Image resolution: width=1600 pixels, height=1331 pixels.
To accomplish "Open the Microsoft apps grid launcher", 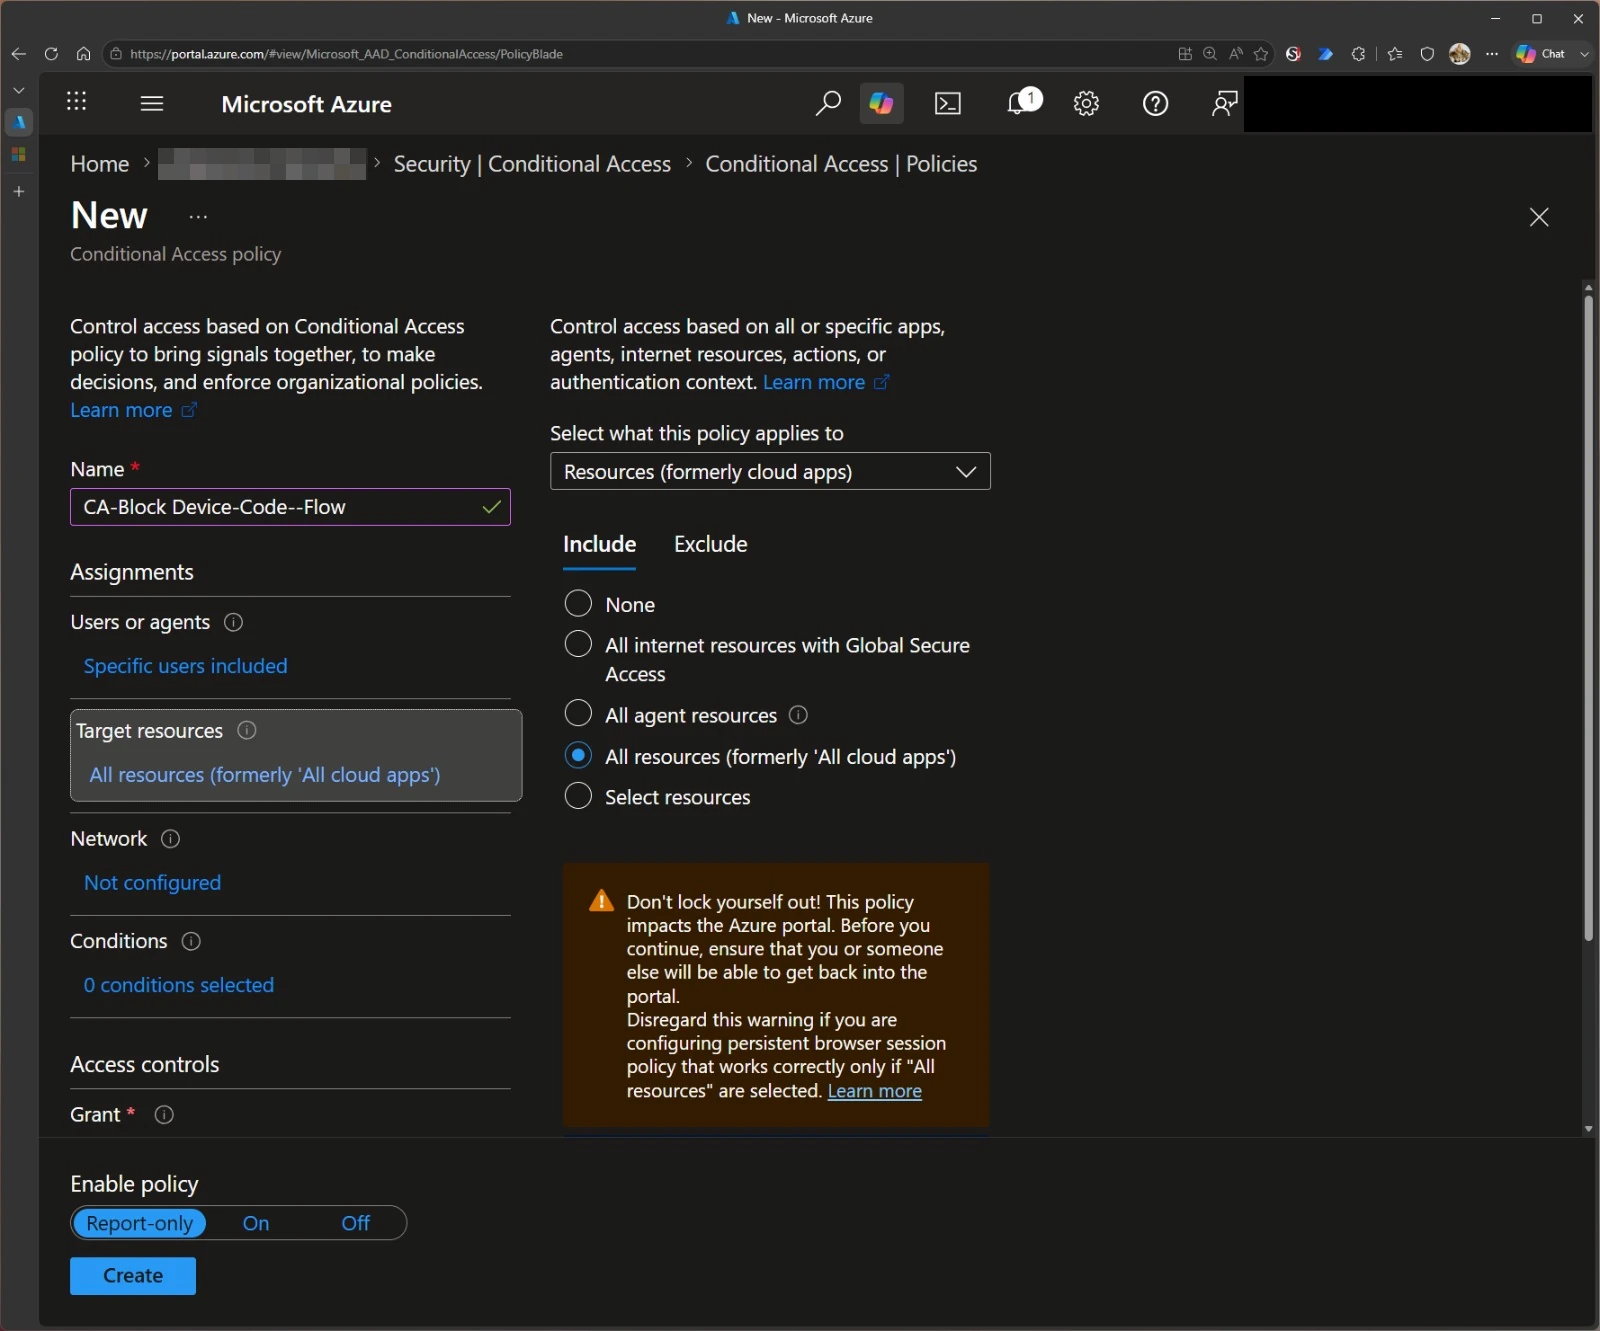I will (76, 101).
